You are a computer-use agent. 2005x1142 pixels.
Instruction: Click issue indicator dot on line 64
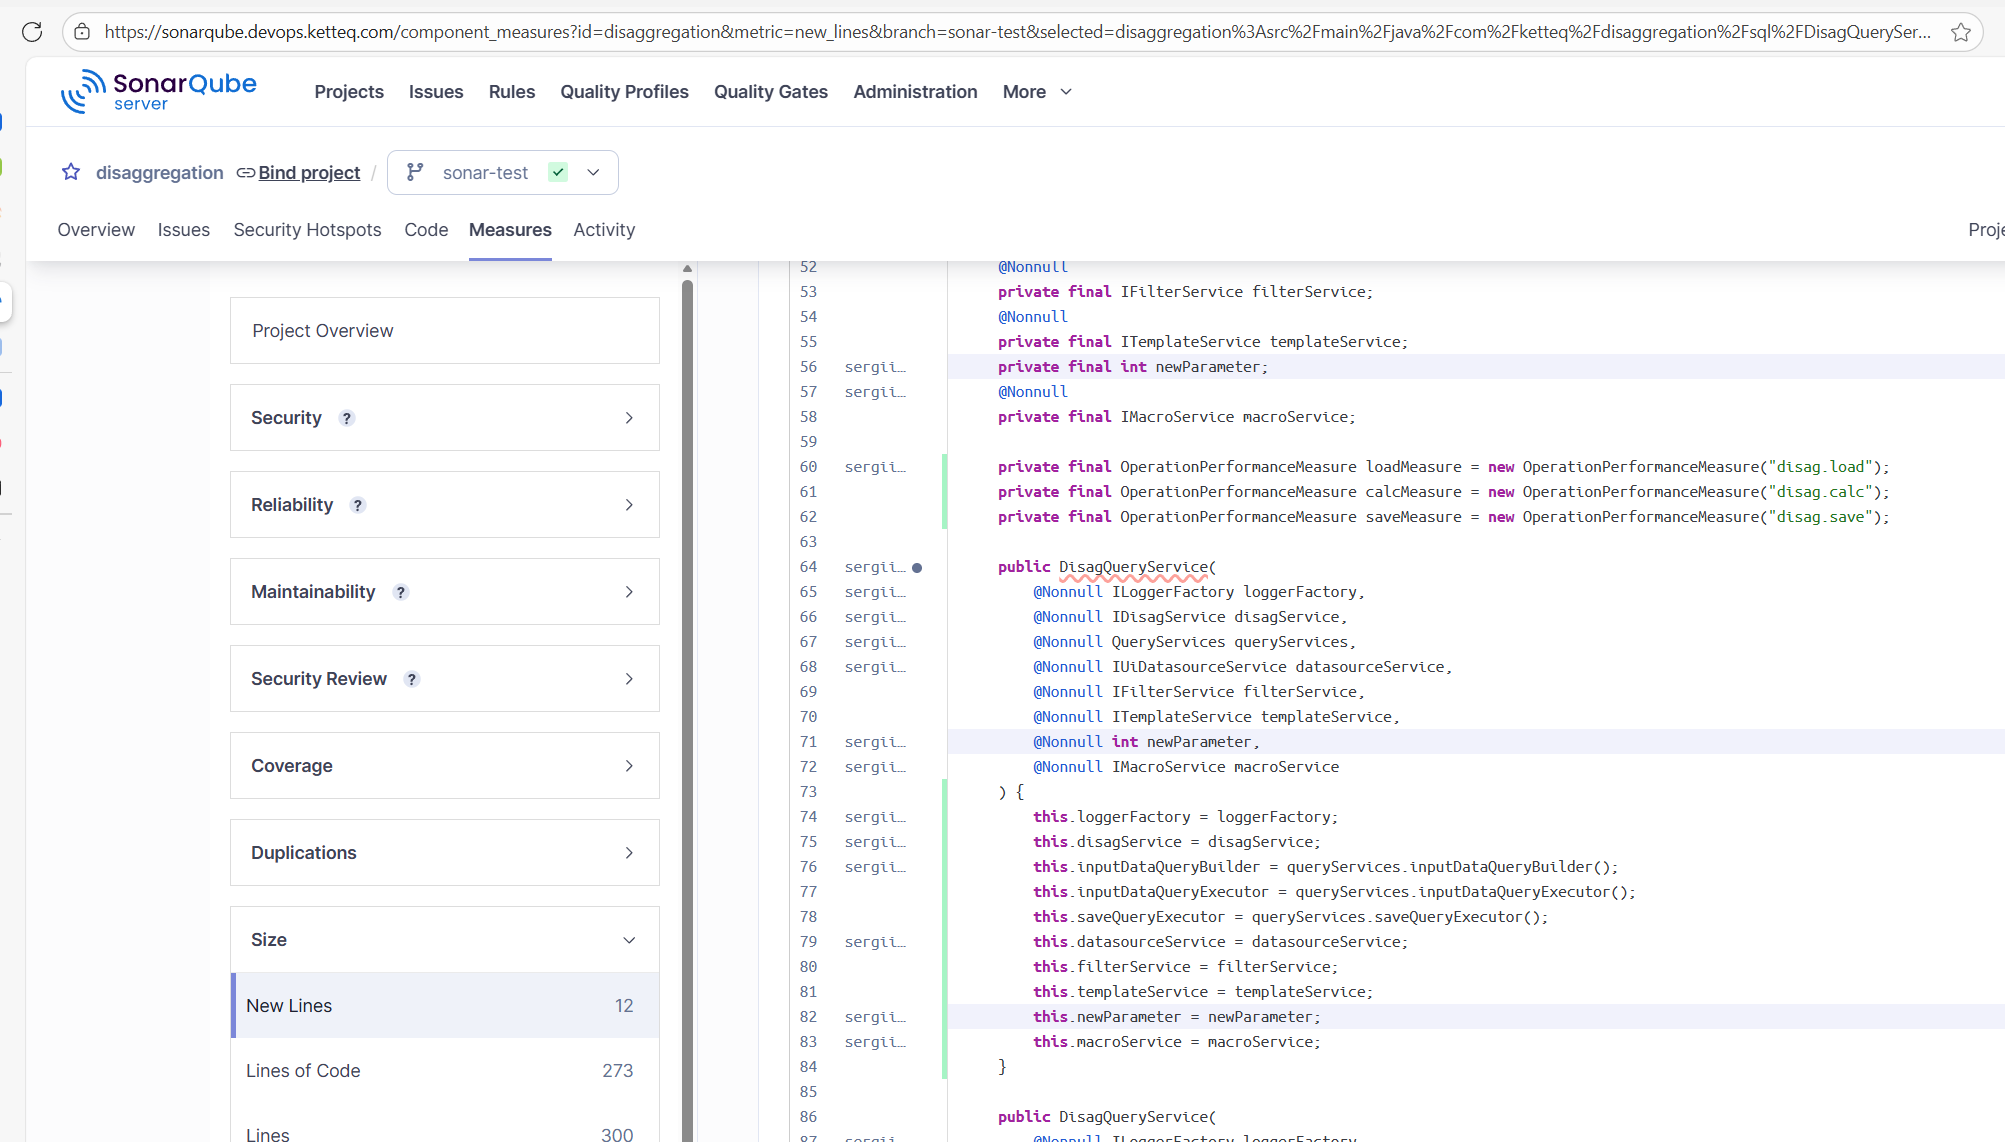(x=917, y=568)
